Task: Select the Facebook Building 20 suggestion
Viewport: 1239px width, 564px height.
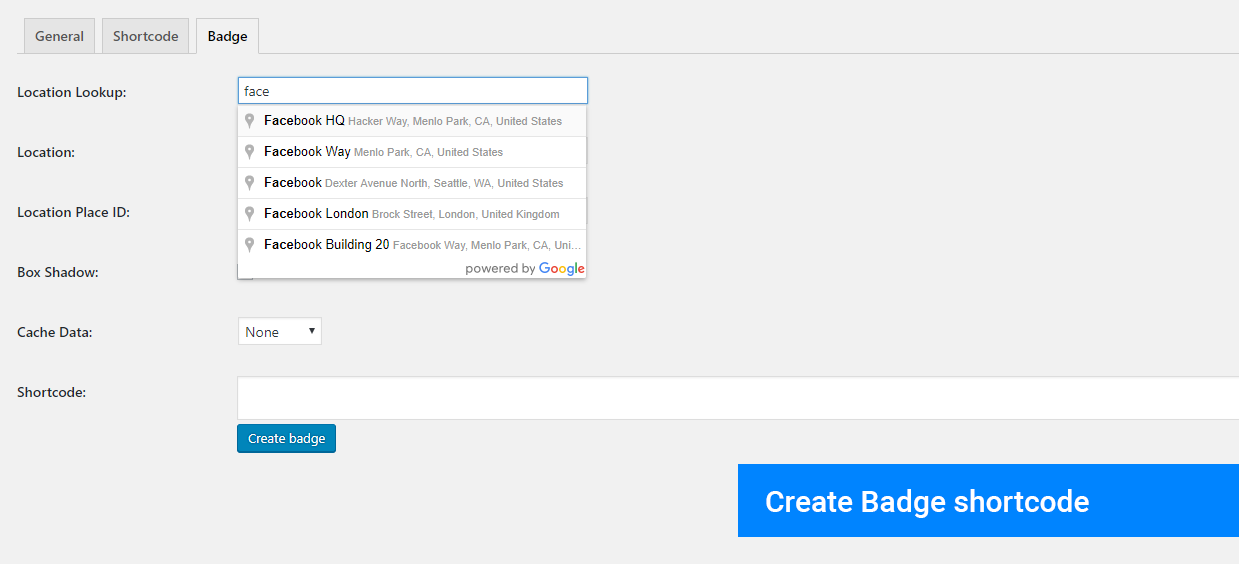Action: click(412, 245)
